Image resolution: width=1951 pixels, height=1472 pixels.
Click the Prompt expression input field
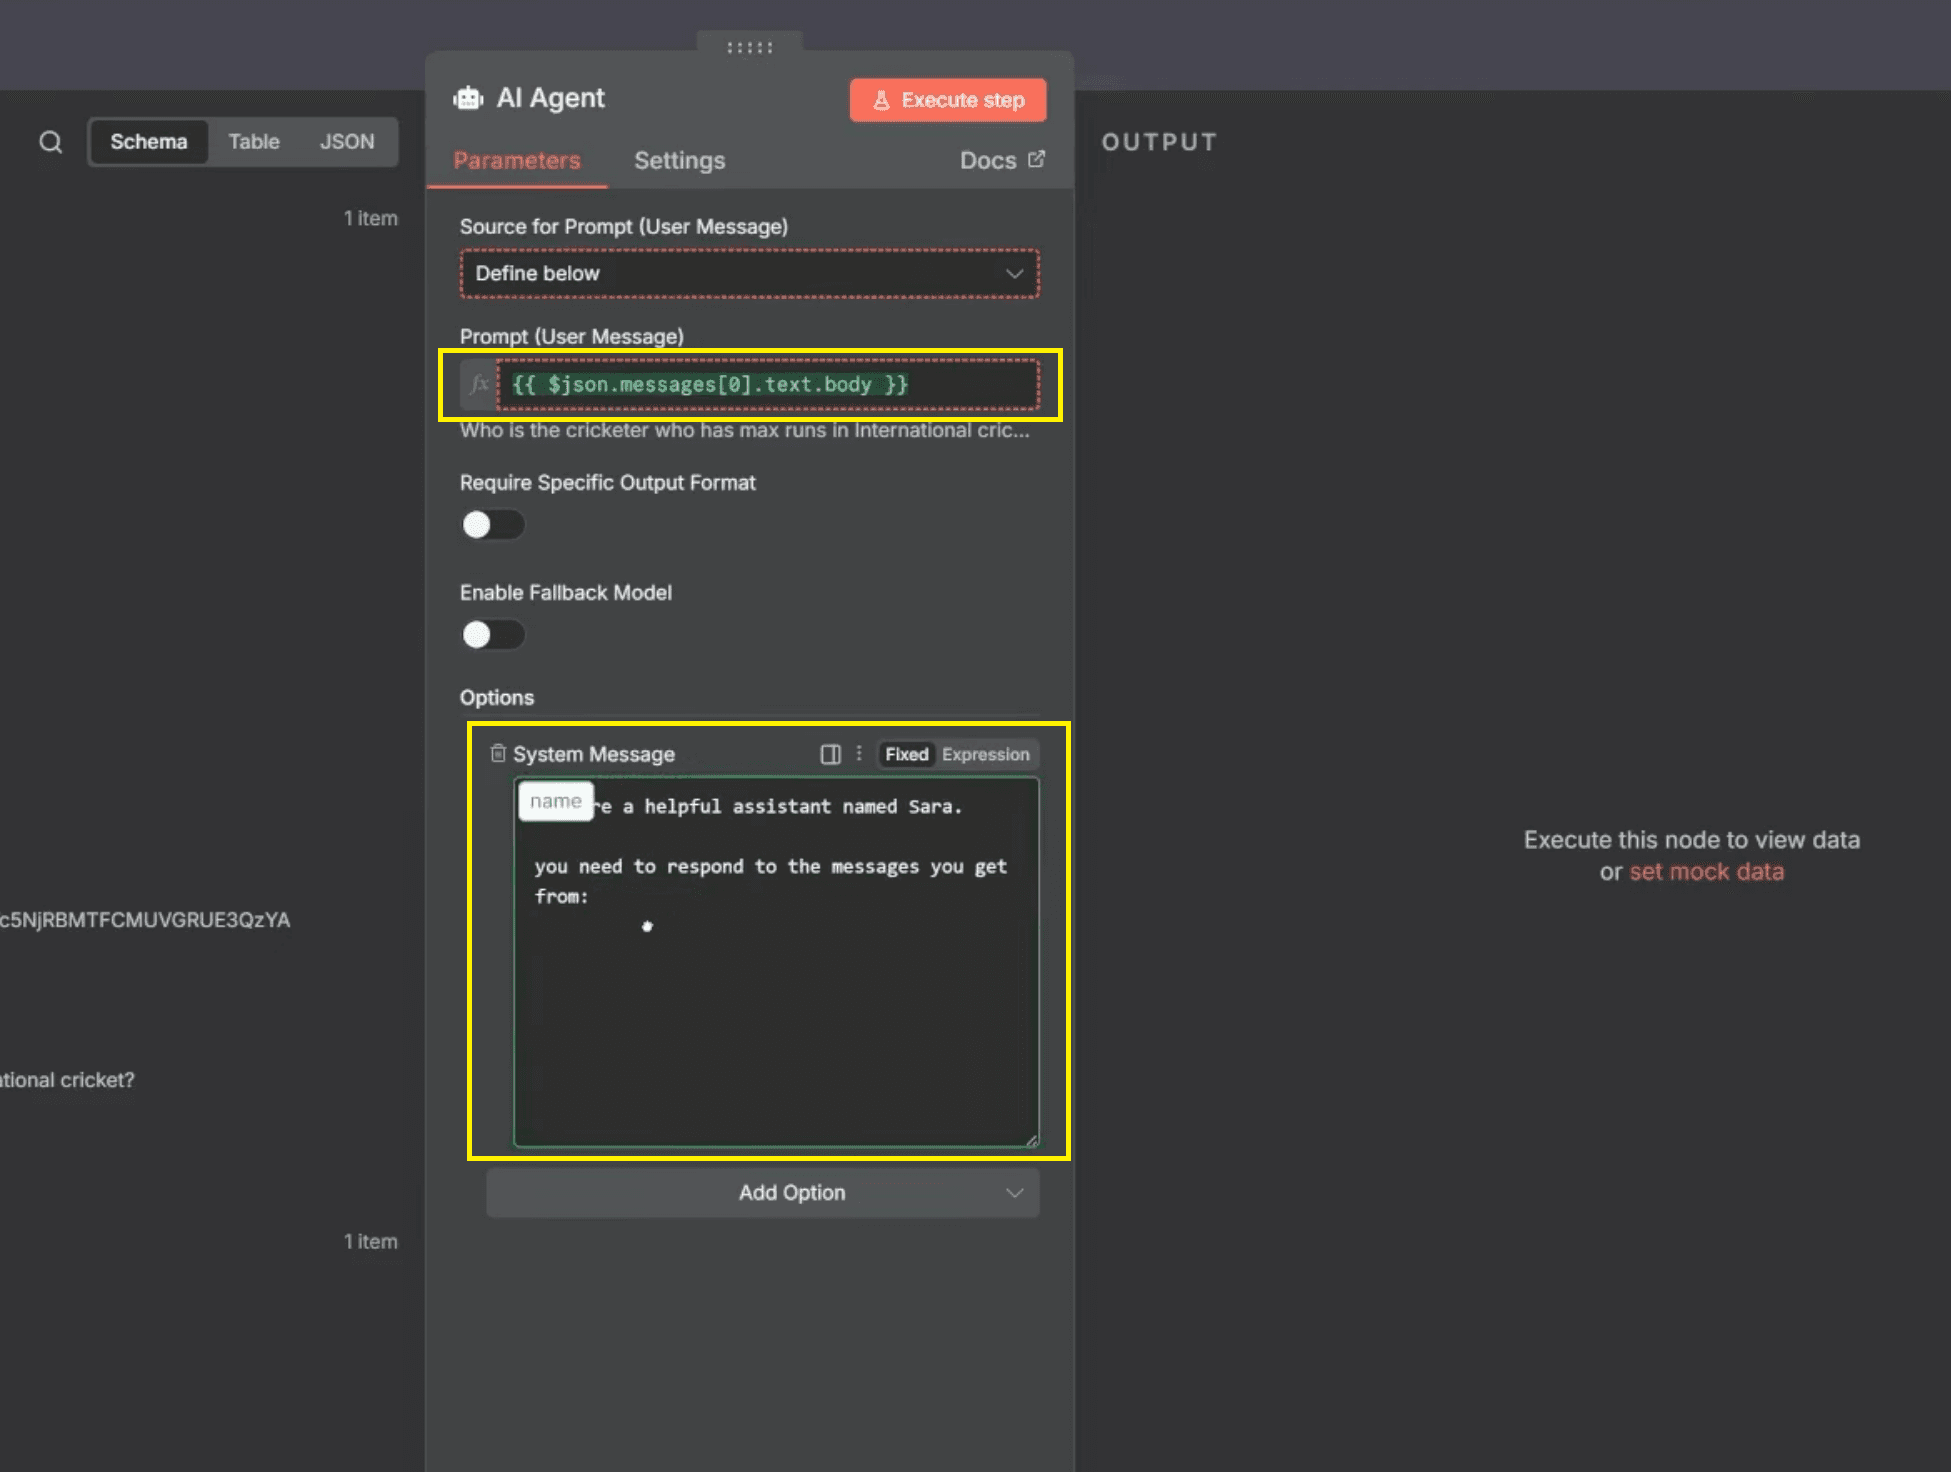pyautogui.click(x=770, y=384)
